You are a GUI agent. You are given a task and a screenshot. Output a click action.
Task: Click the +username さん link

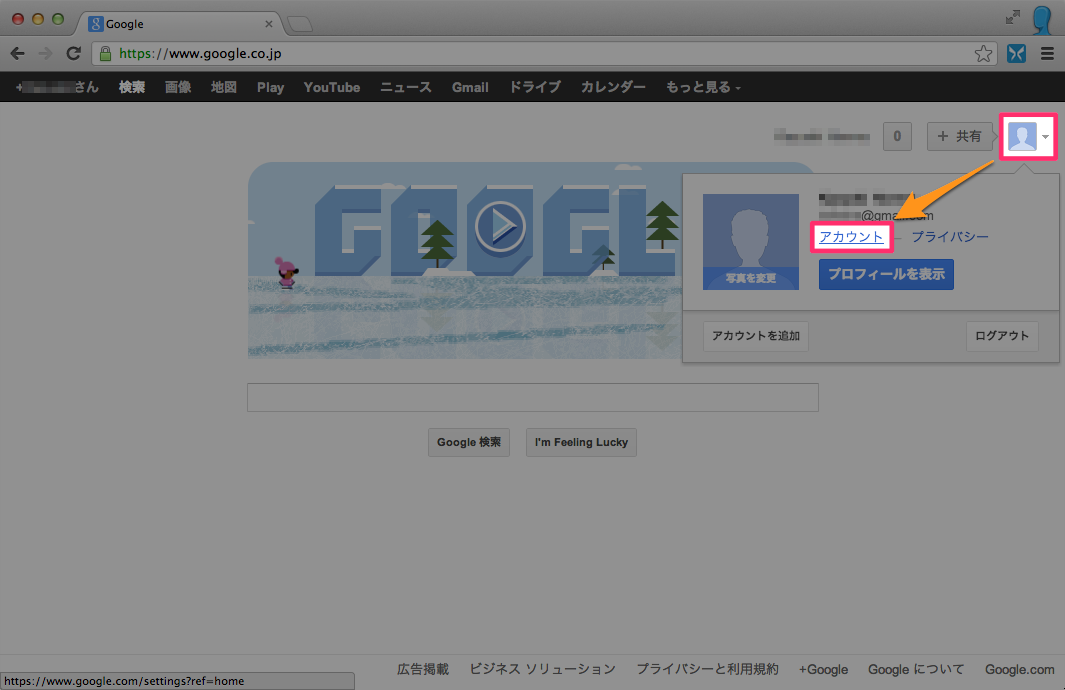coord(57,87)
